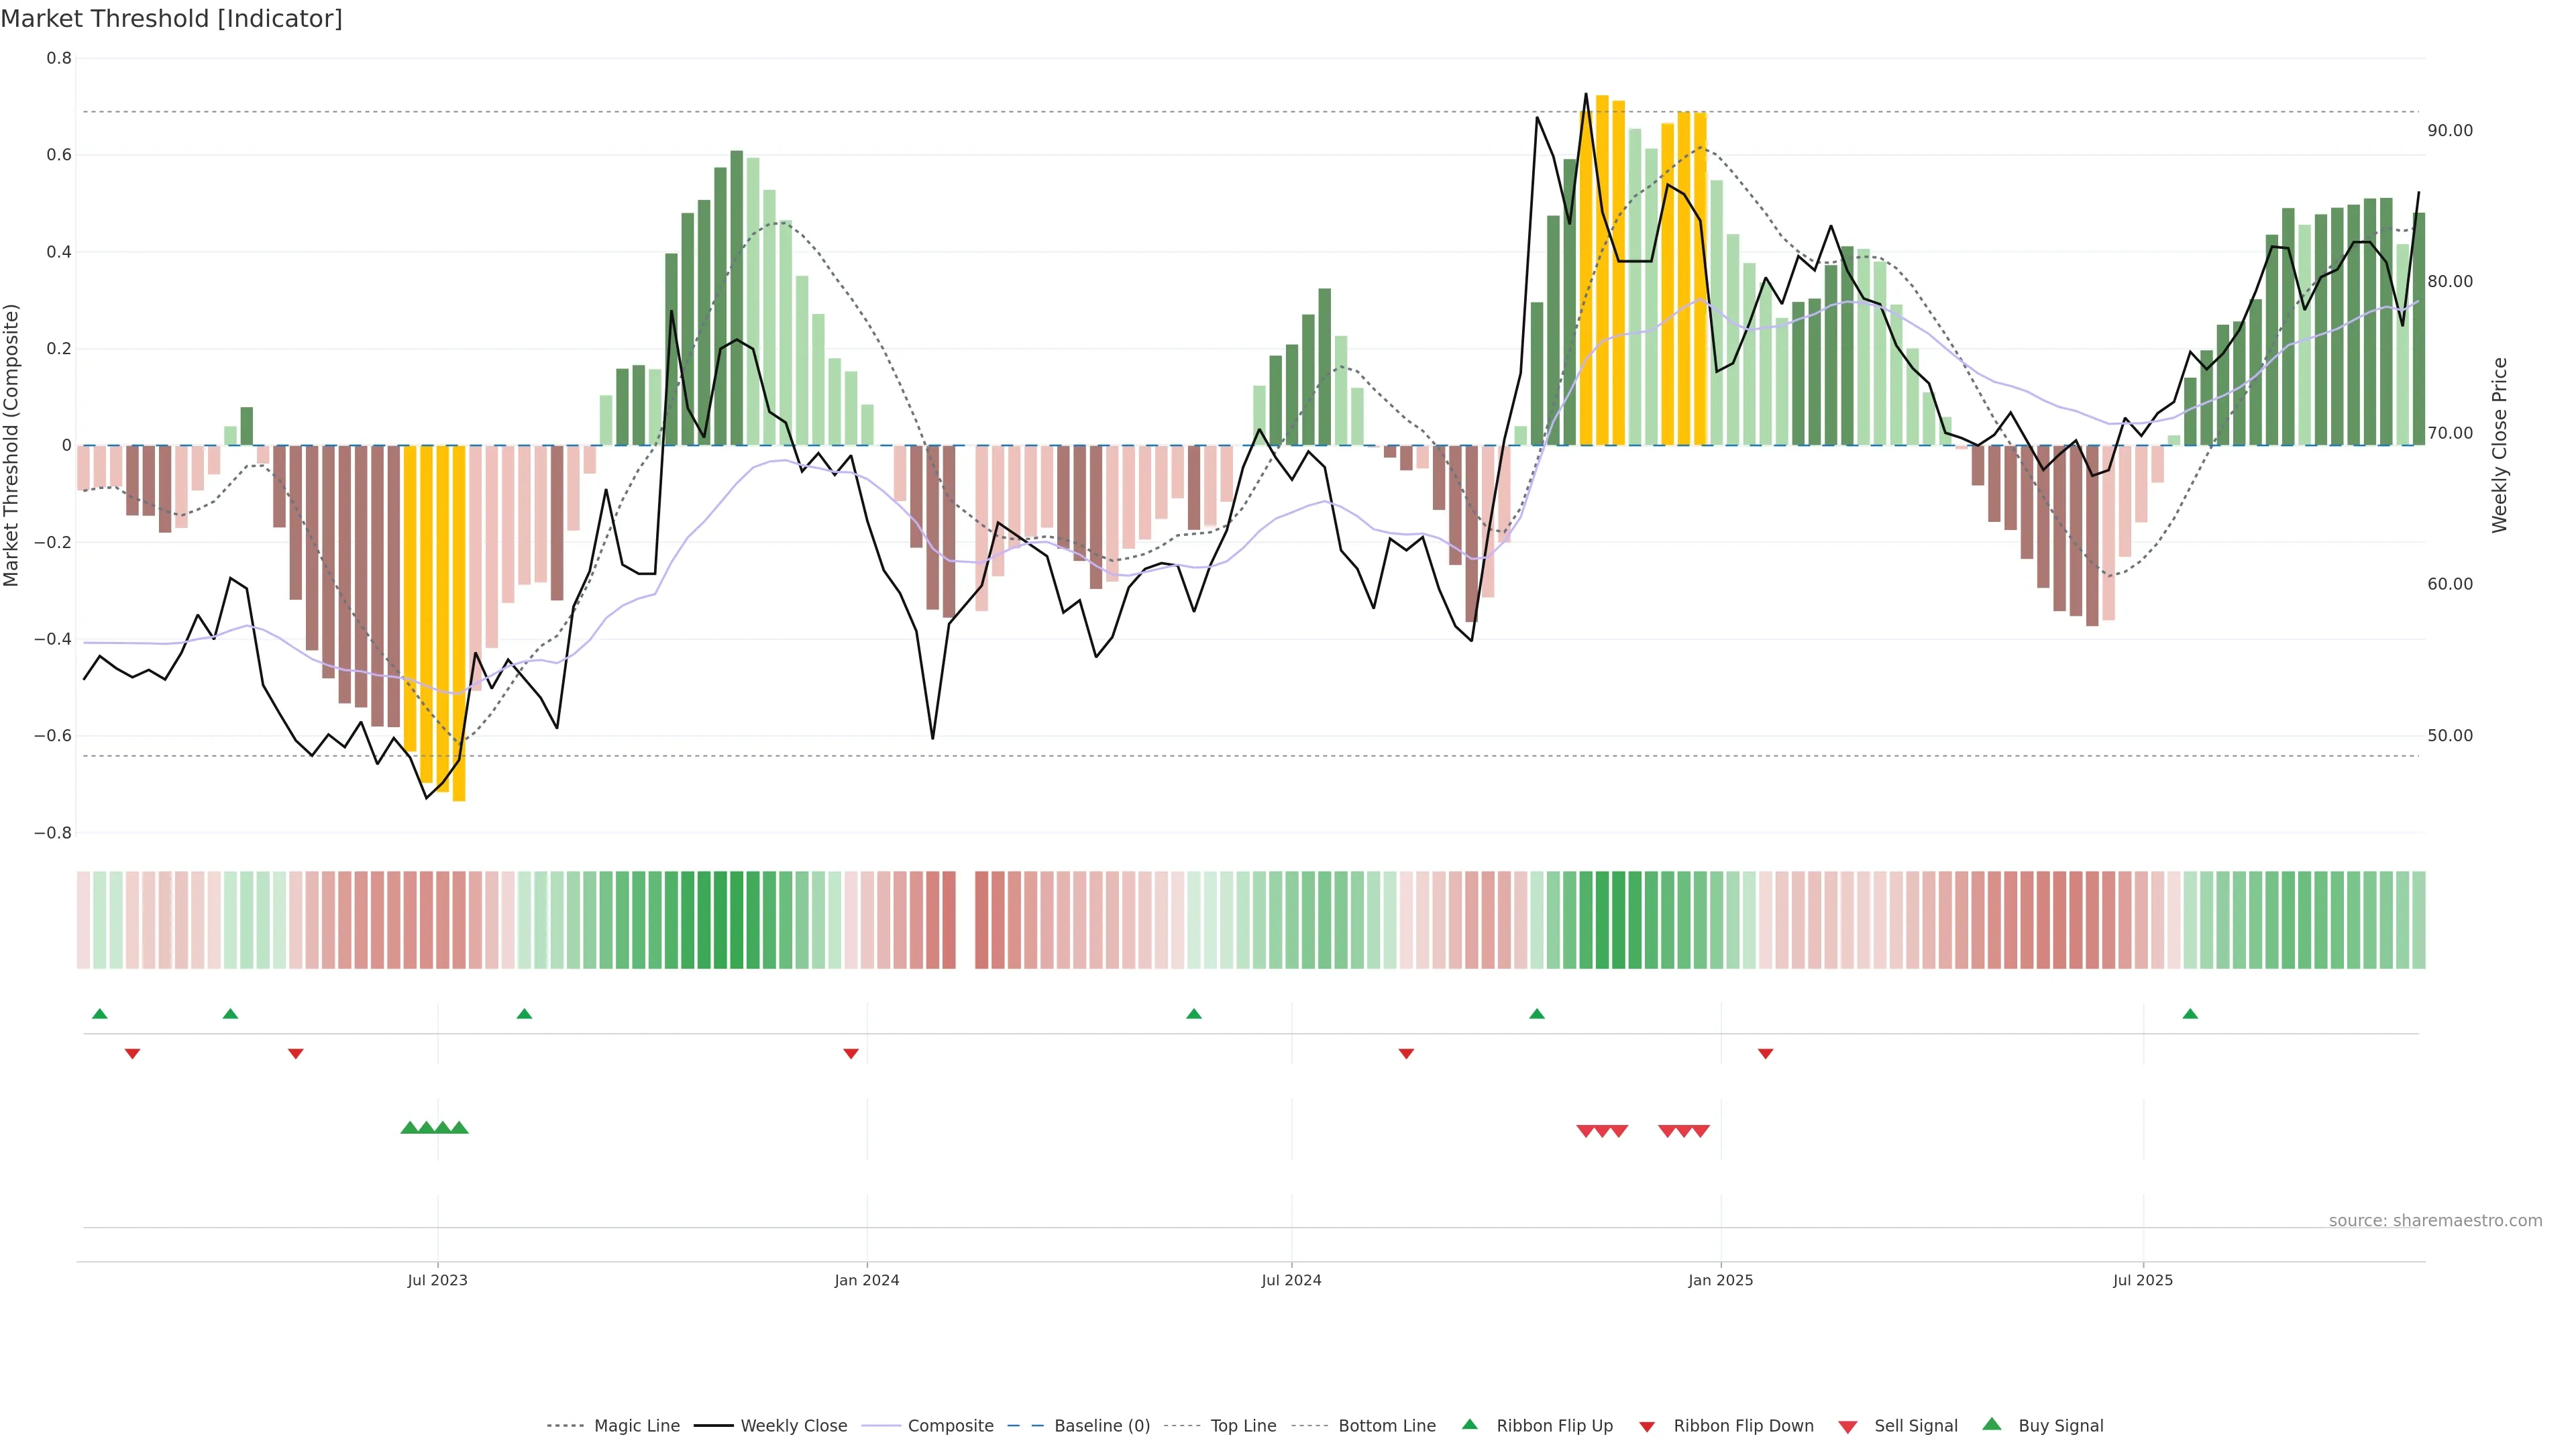
Task: Click the Sell Signal legend triangle icon
Action: (x=1847, y=1426)
